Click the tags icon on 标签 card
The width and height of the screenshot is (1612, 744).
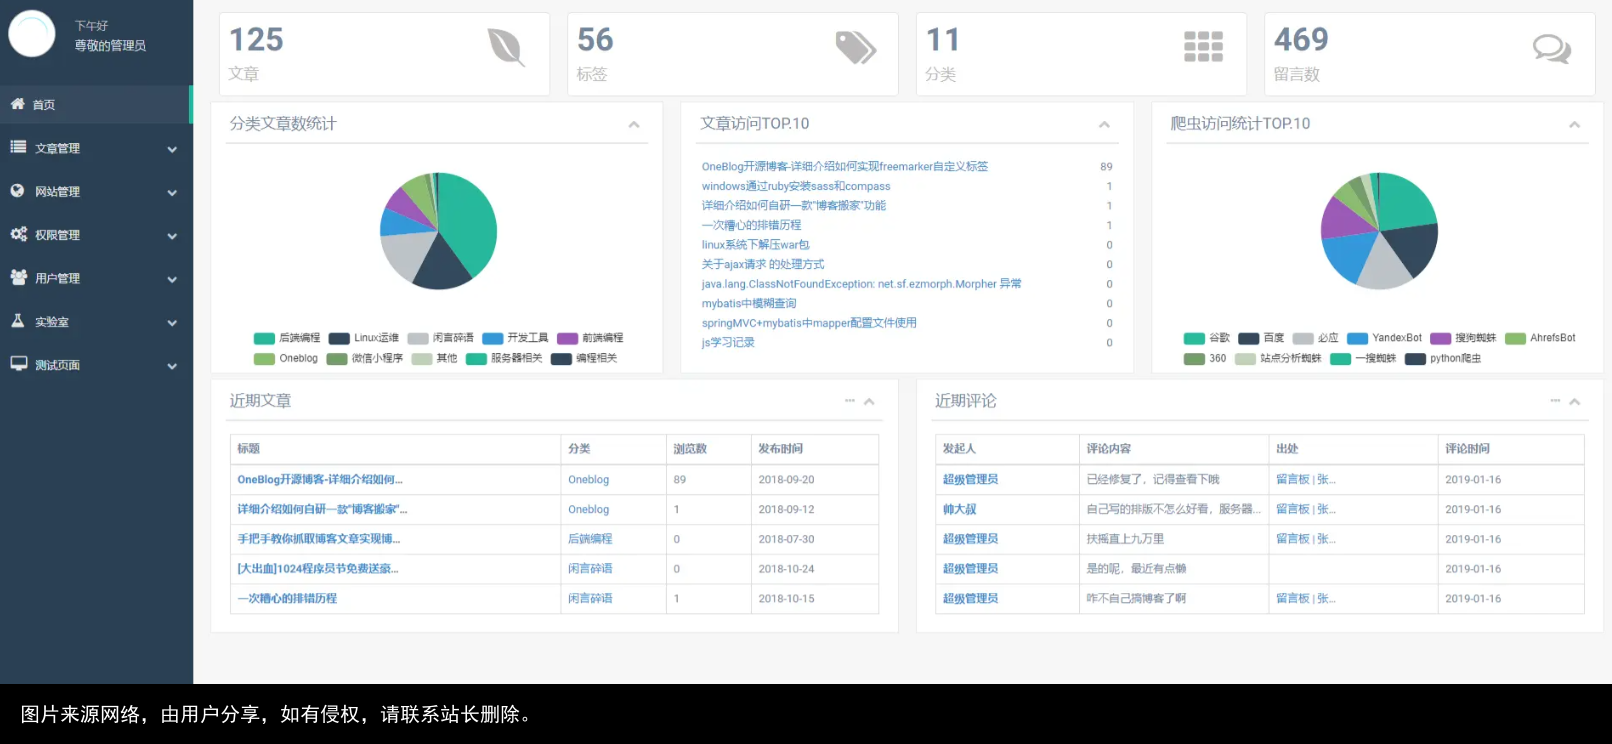856,47
